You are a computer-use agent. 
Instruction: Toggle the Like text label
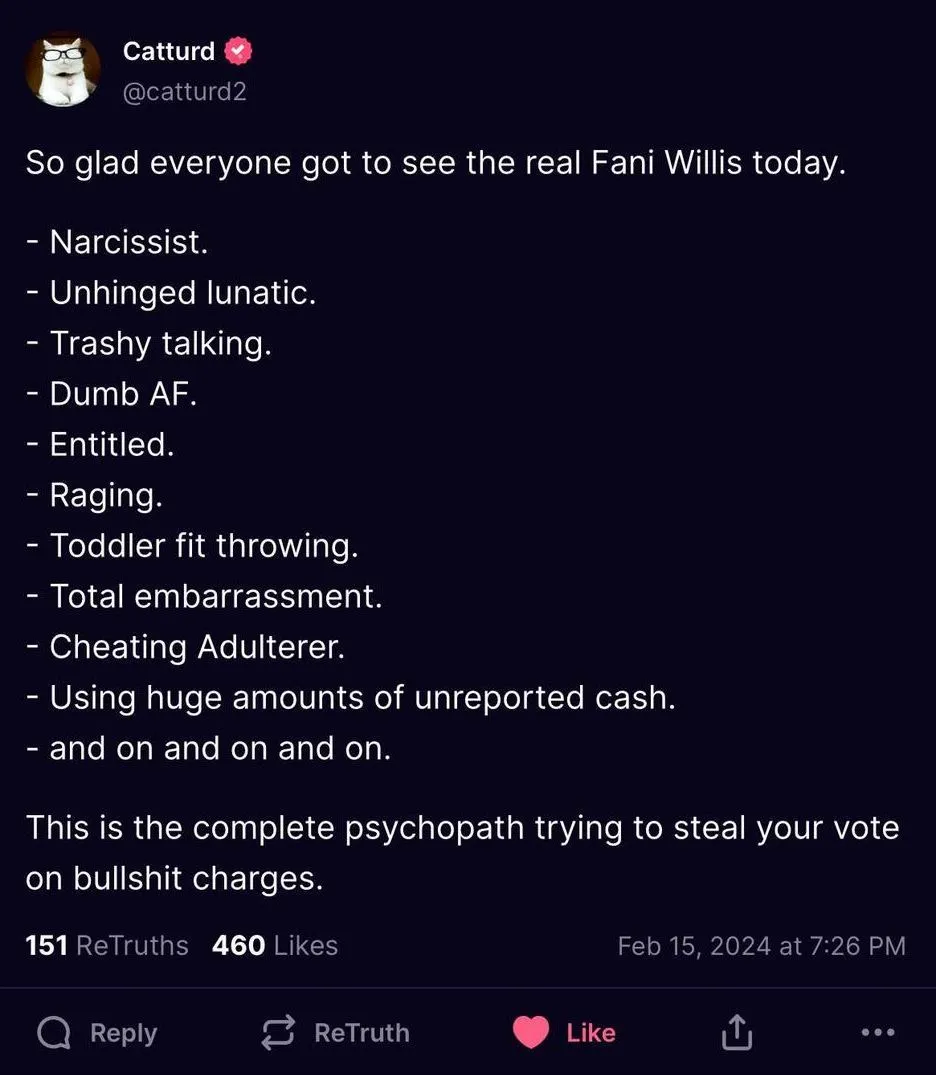point(590,1033)
